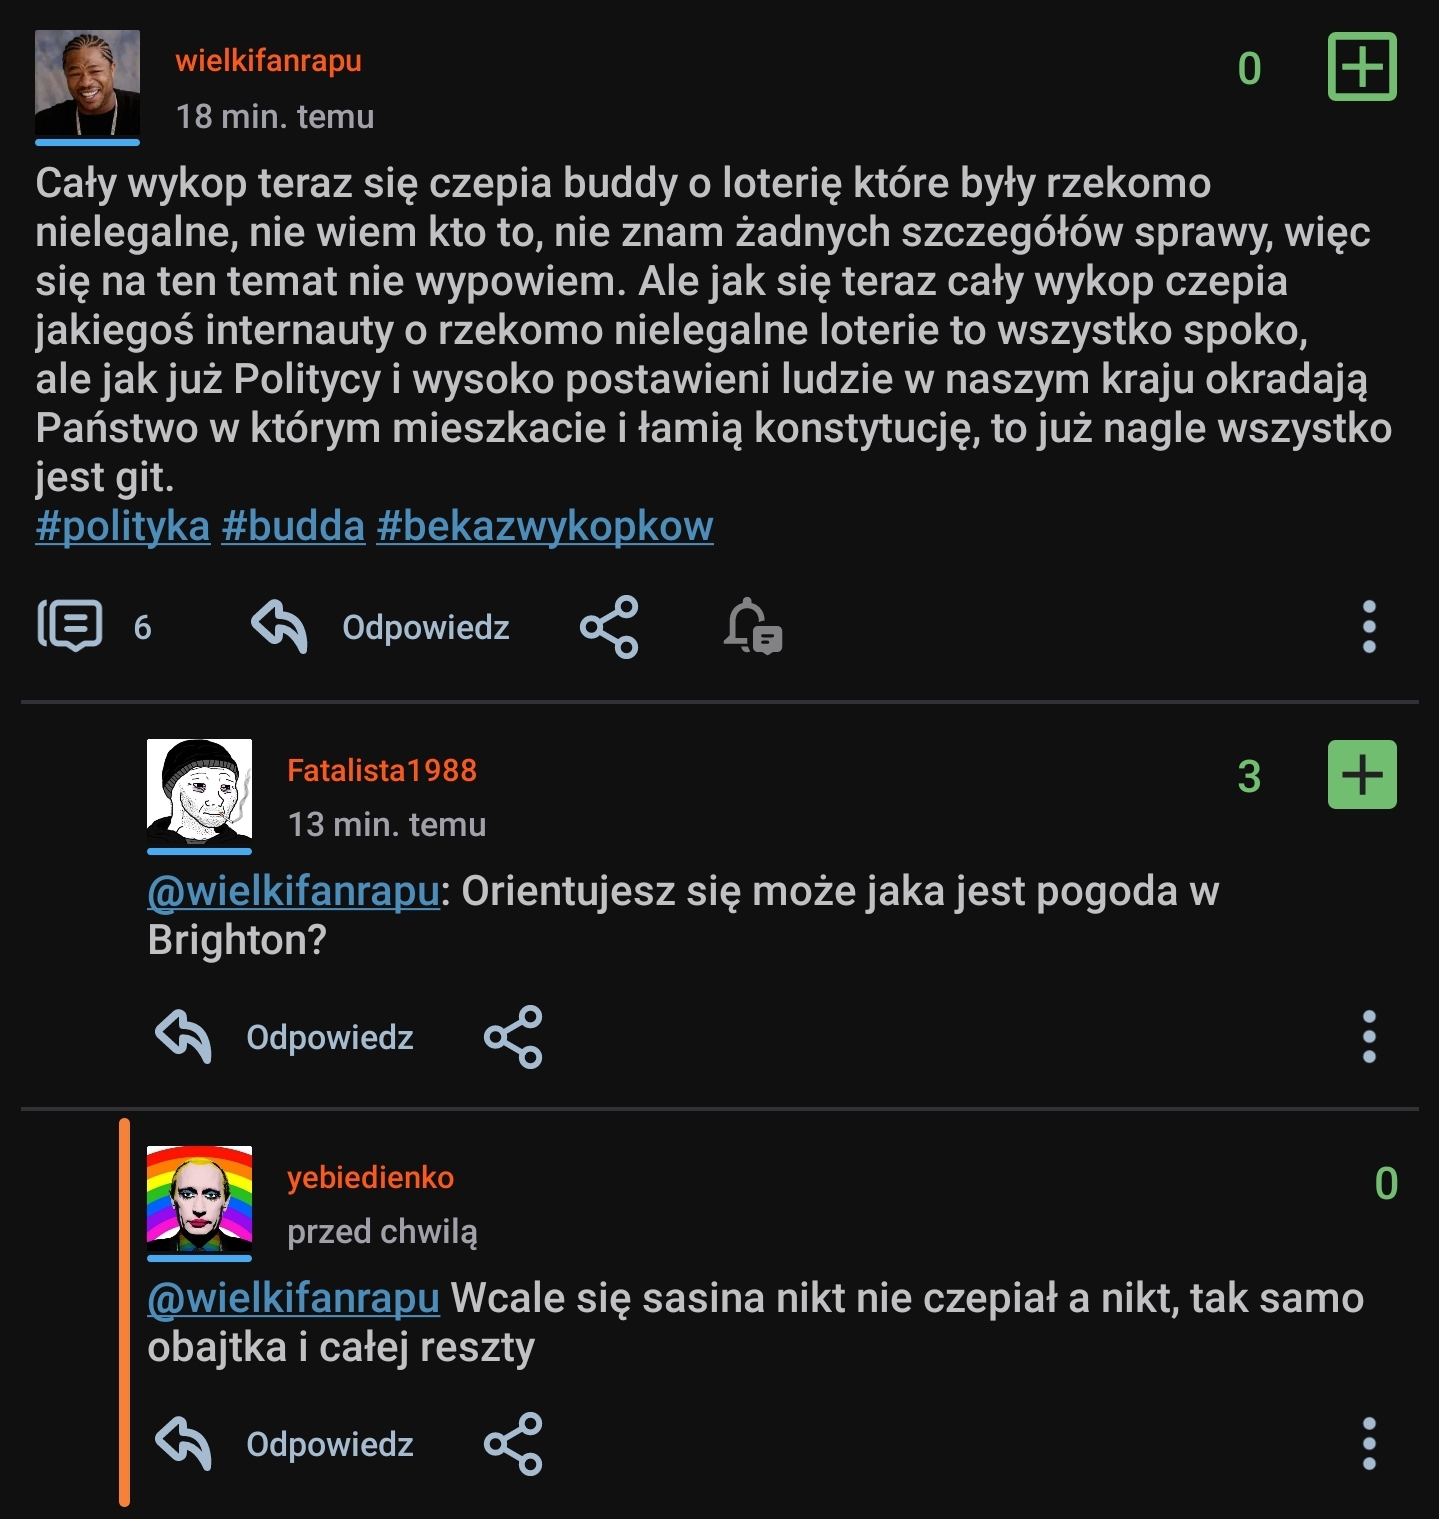View wielkifanrapu's avatar picture
Image resolution: width=1439 pixels, height=1519 pixels.
(x=87, y=84)
